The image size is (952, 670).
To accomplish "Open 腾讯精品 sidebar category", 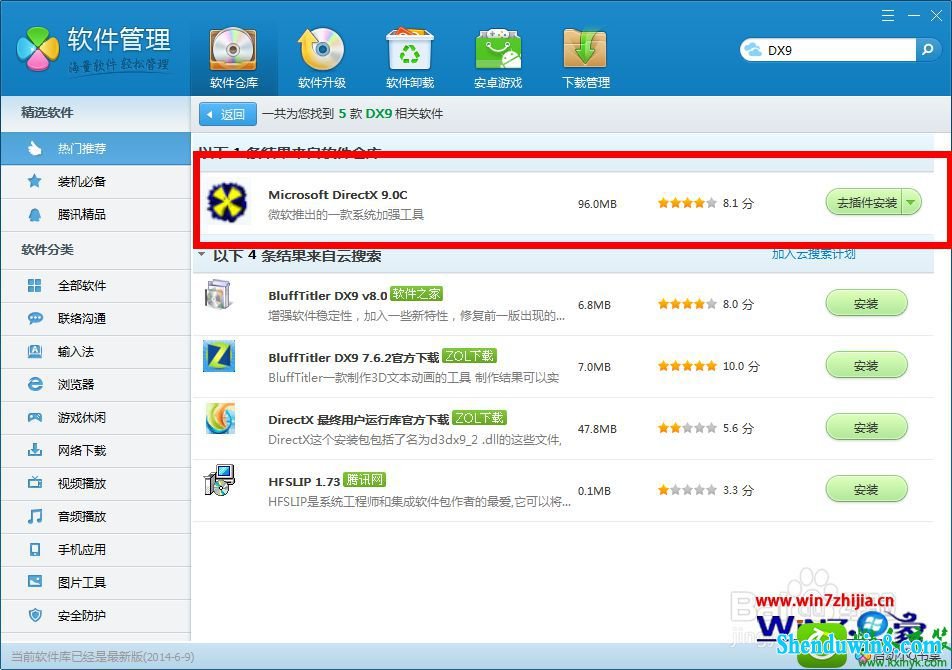I will [x=95, y=214].
